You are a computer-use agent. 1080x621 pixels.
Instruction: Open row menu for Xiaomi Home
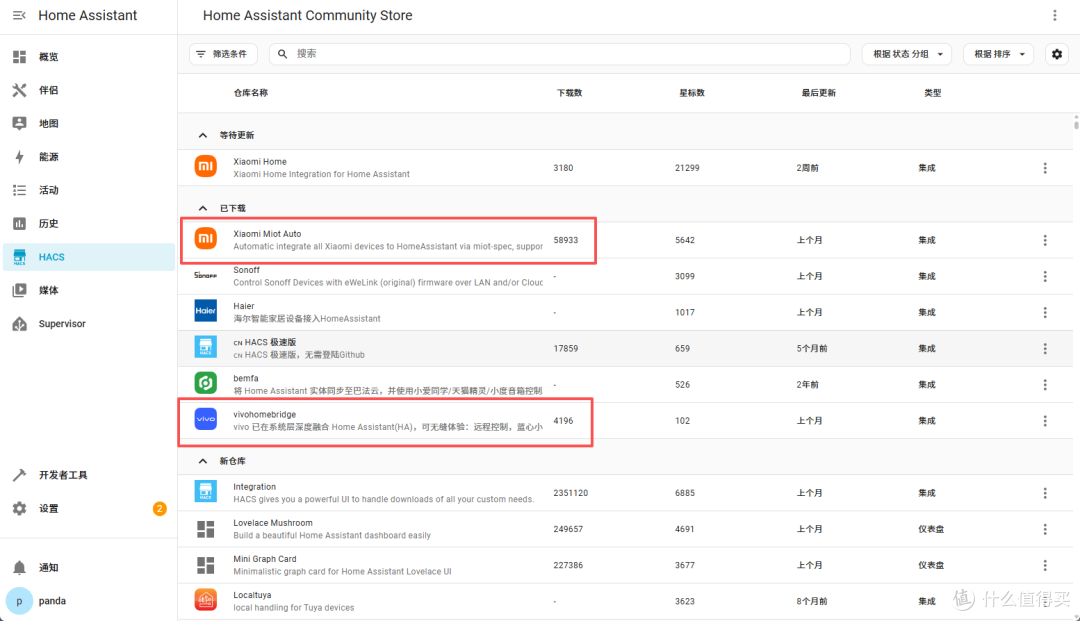click(1045, 168)
